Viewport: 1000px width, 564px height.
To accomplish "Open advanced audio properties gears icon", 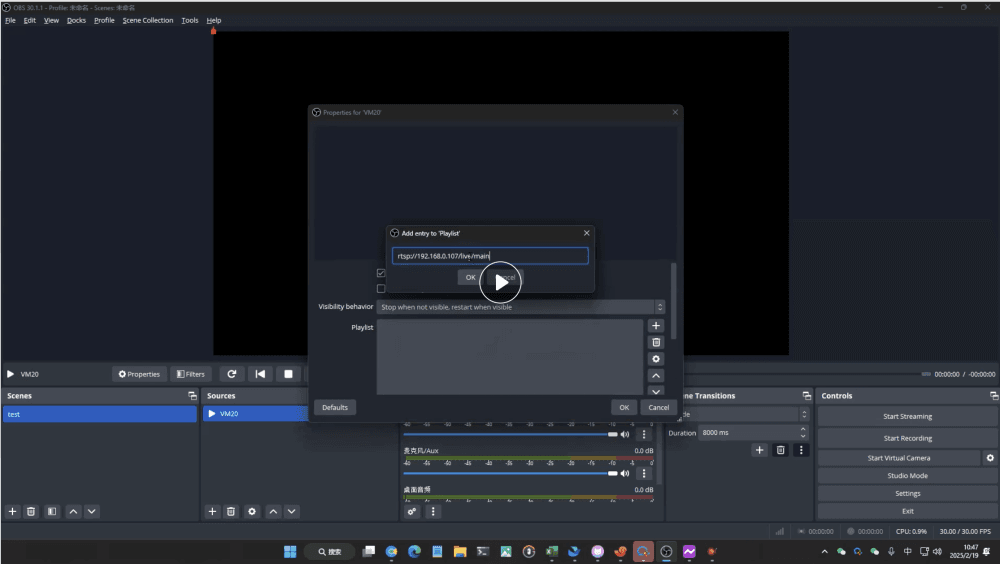I will 412,511.
